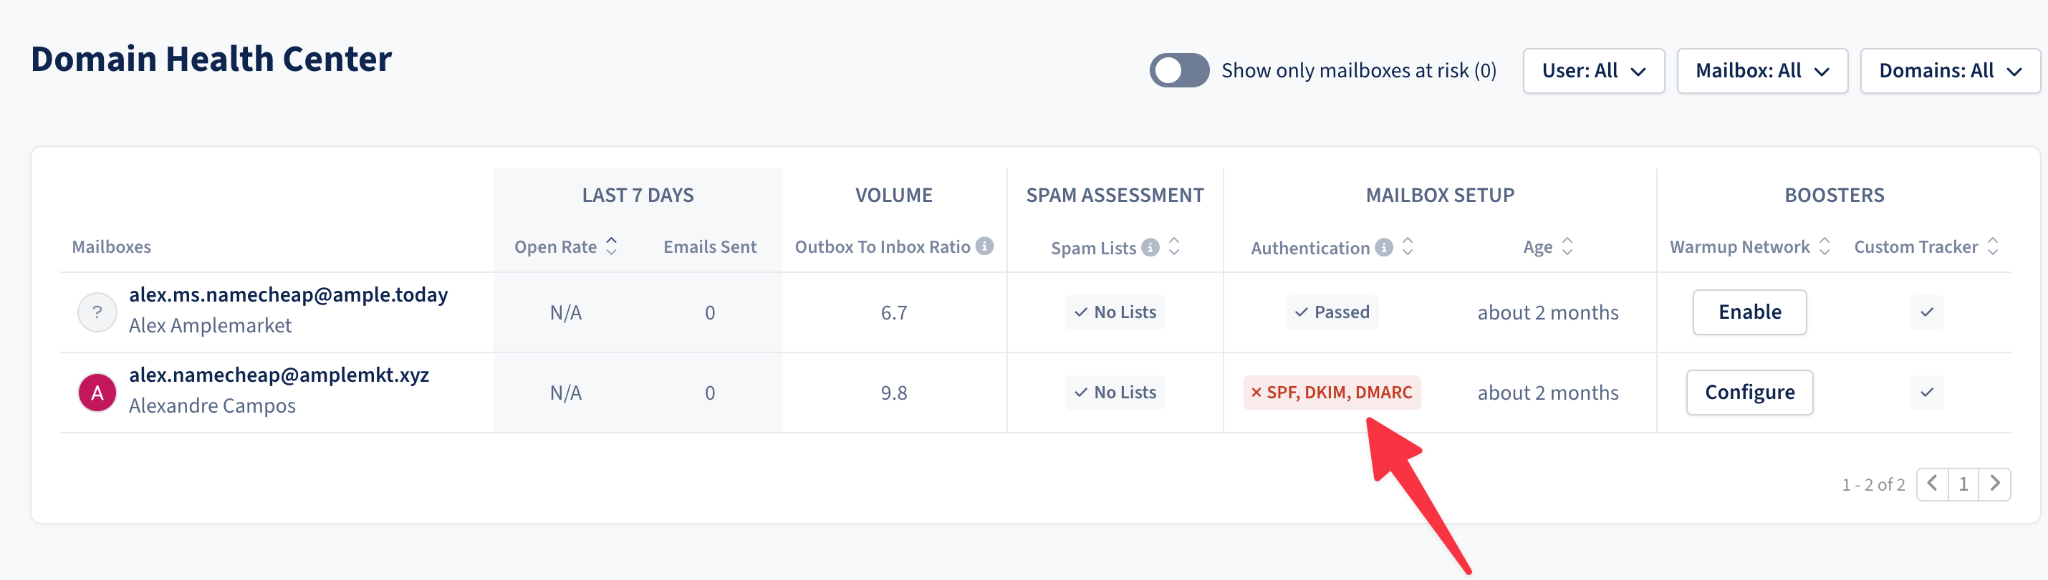The height and width of the screenshot is (580, 2048).
Task: Click Authentication info icon
Action: pyautogui.click(x=1384, y=247)
